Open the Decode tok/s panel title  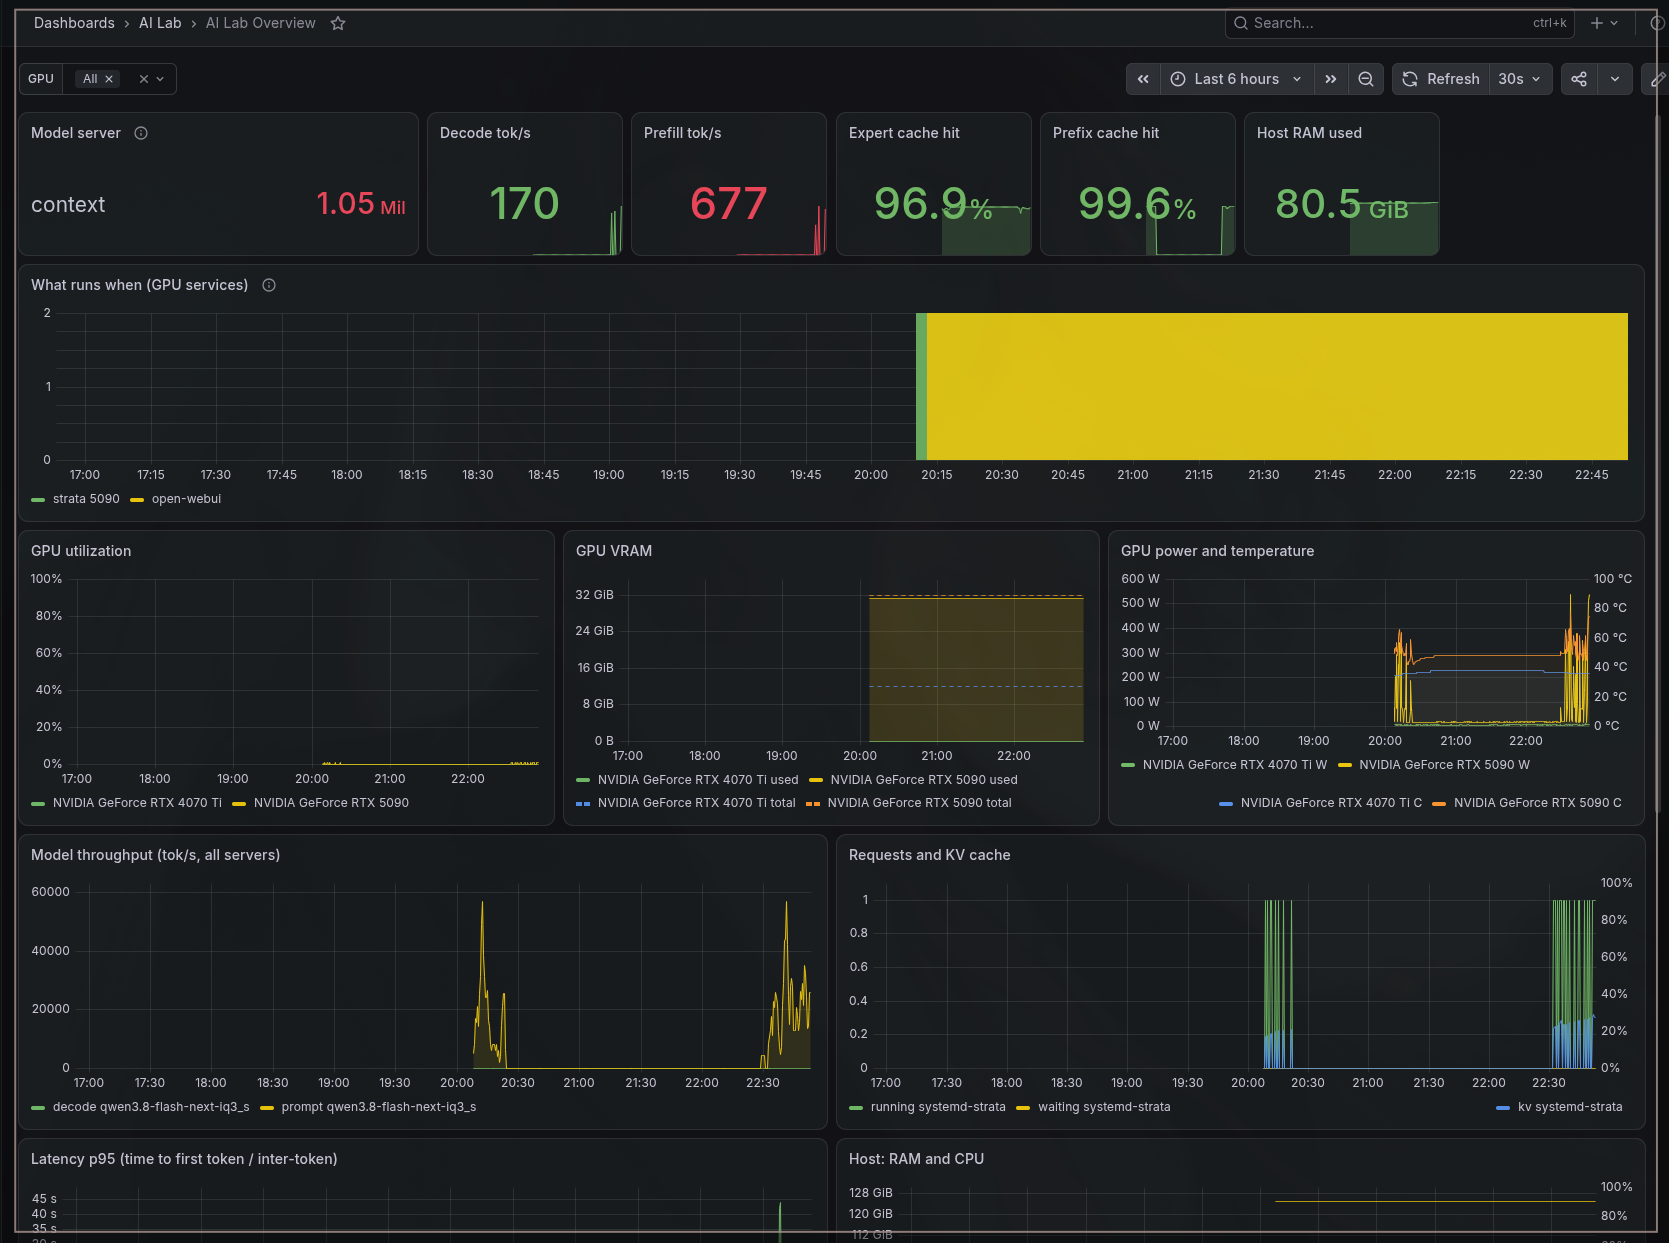[x=485, y=133]
